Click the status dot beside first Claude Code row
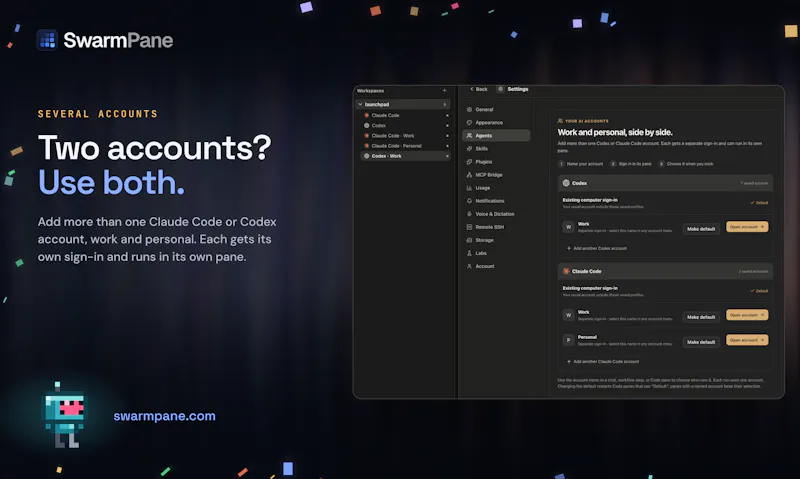Viewport: 800px width, 479px height. 447,115
